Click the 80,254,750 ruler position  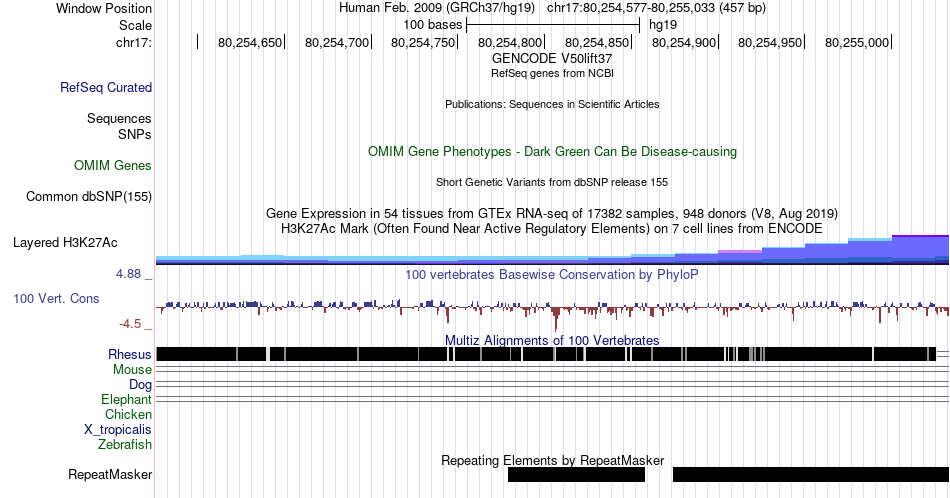424,42
